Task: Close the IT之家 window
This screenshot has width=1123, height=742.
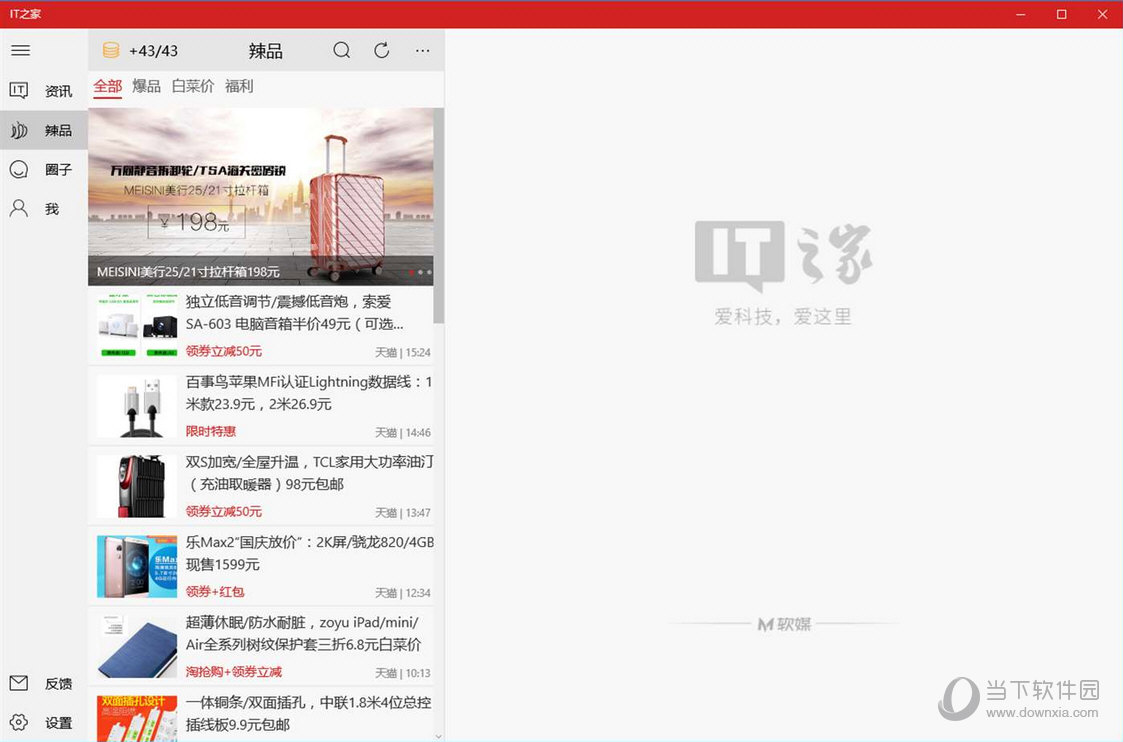Action: (1102, 14)
